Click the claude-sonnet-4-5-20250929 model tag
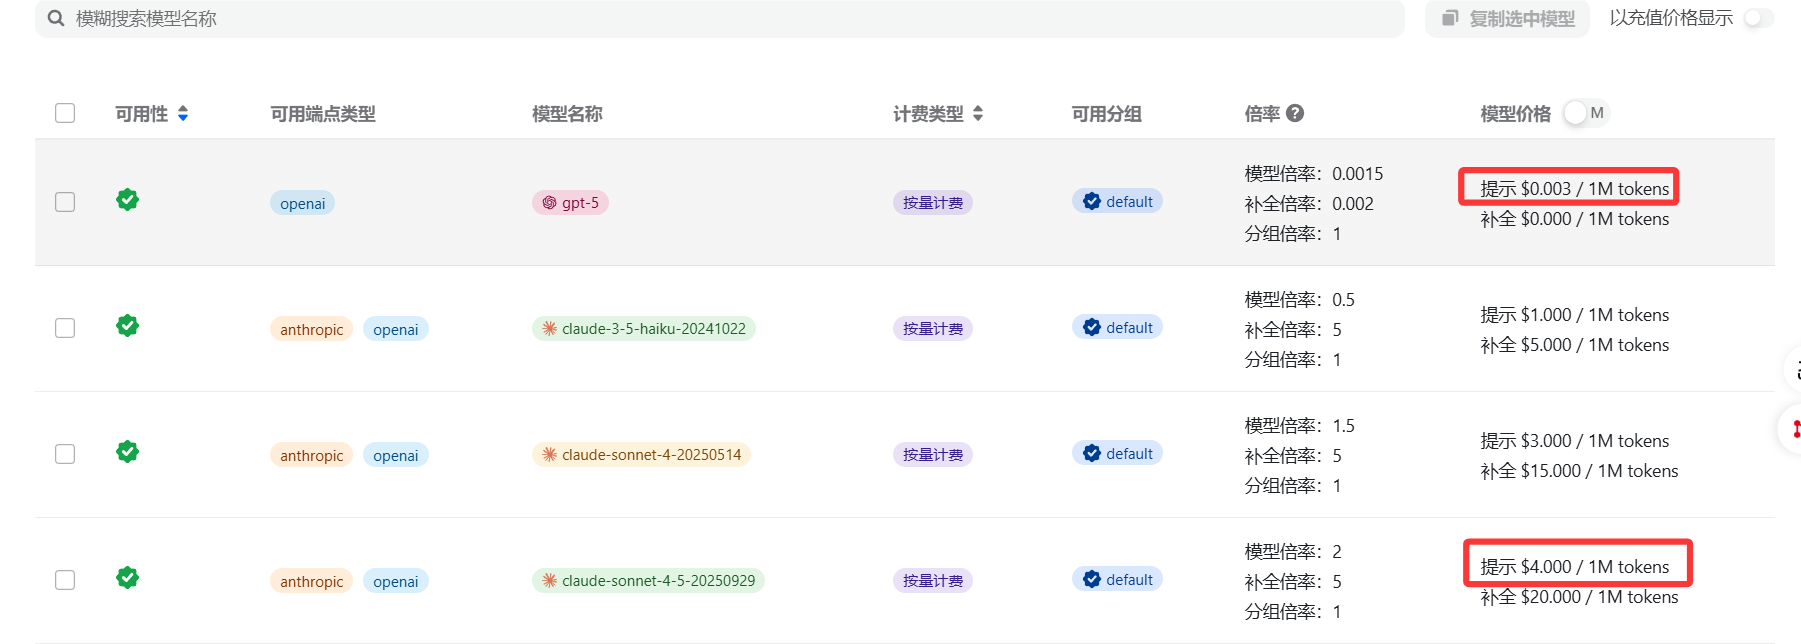The image size is (1801, 644). (648, 581)
